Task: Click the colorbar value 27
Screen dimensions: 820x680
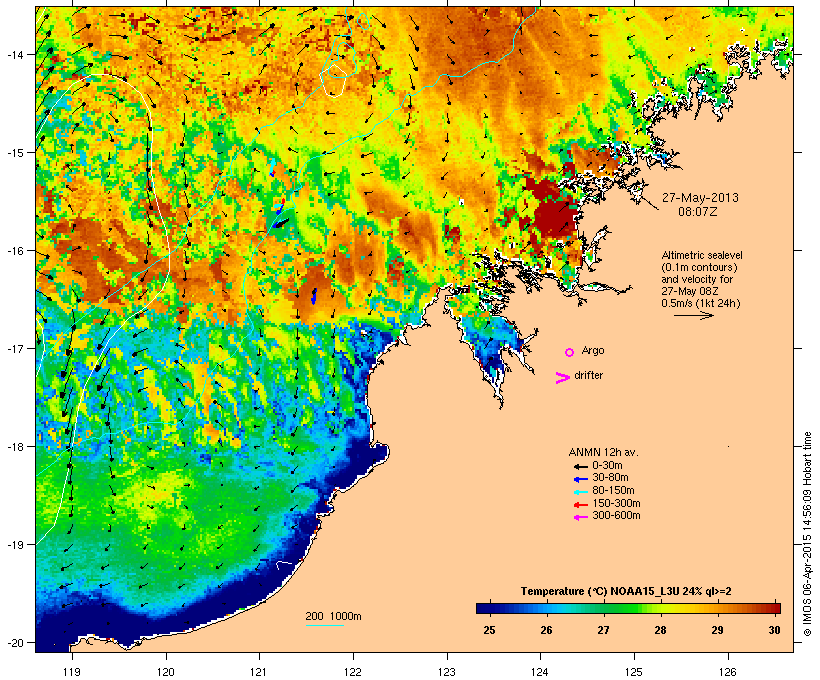Action: (603, 630)
